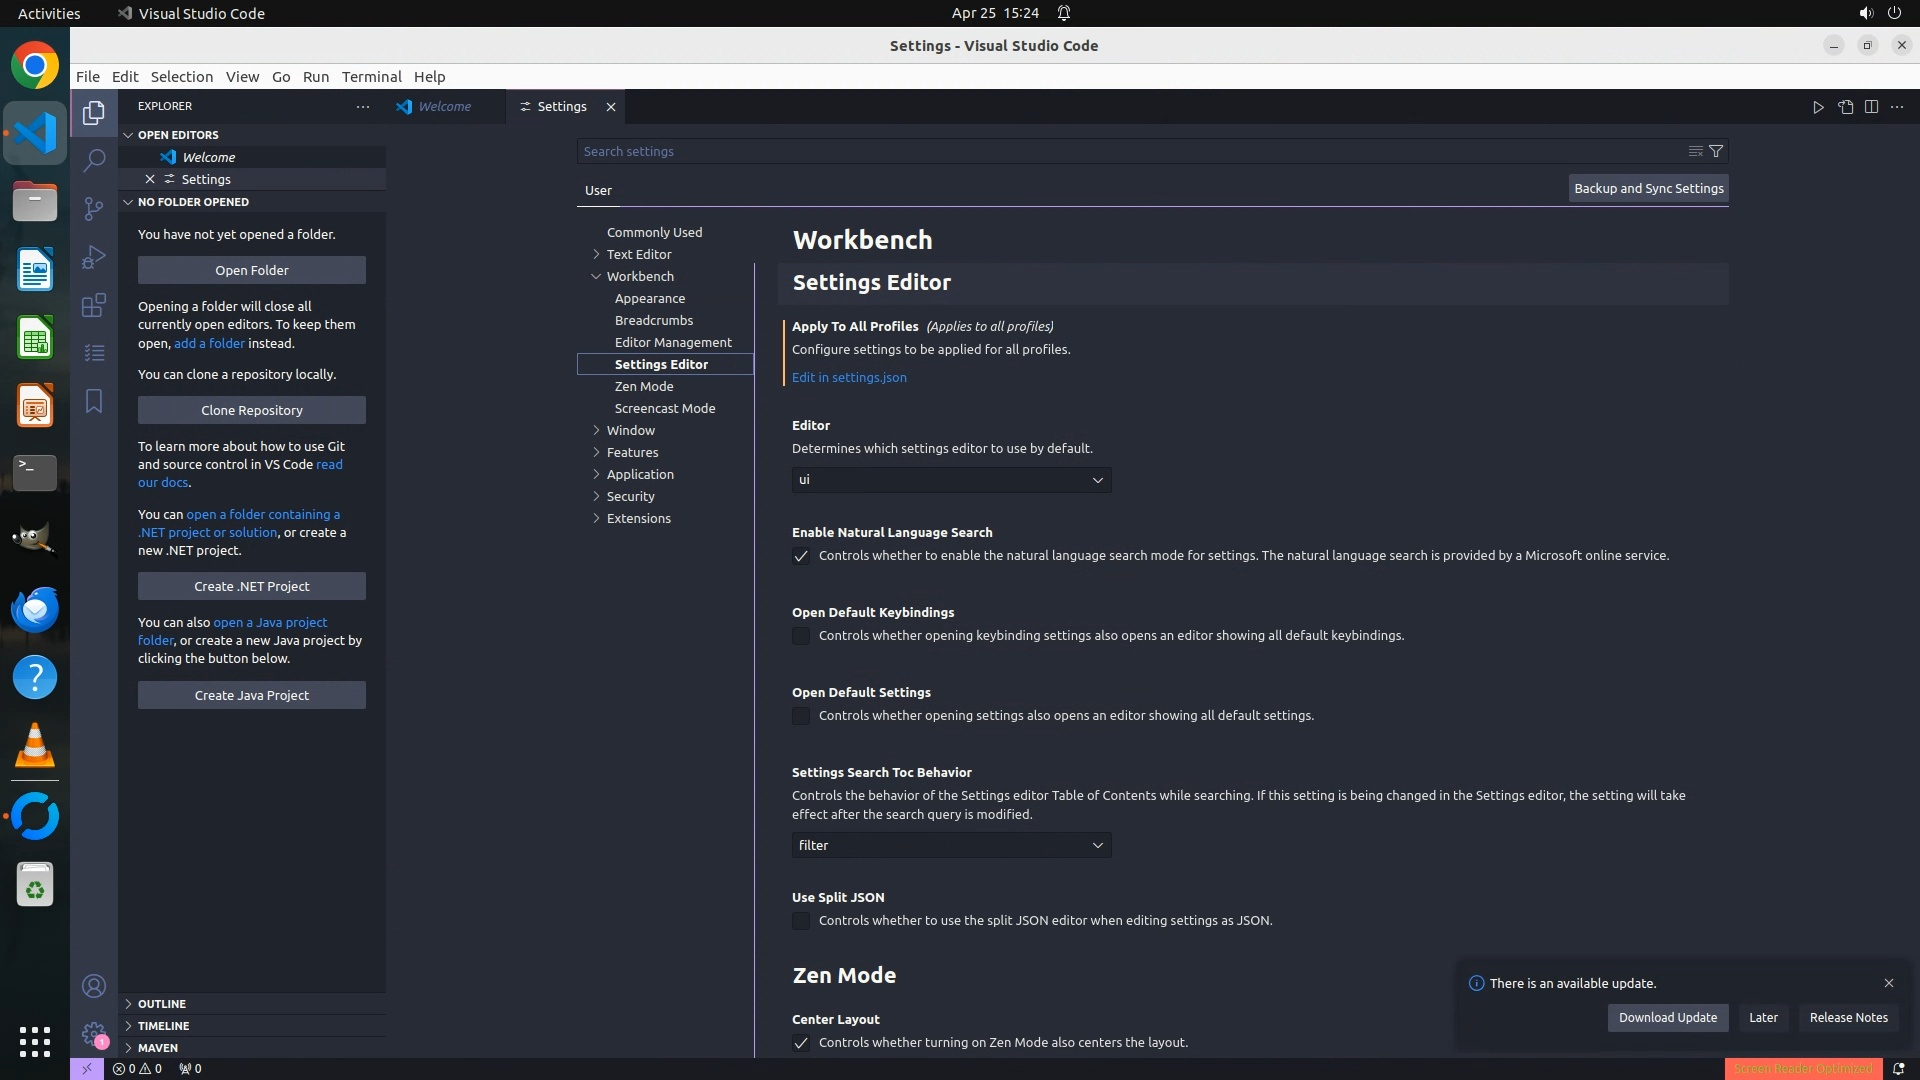This screenshot has height=1080, width=1920.
Task: Click the Split Editor Right icon
Action: pos(1871,107)
